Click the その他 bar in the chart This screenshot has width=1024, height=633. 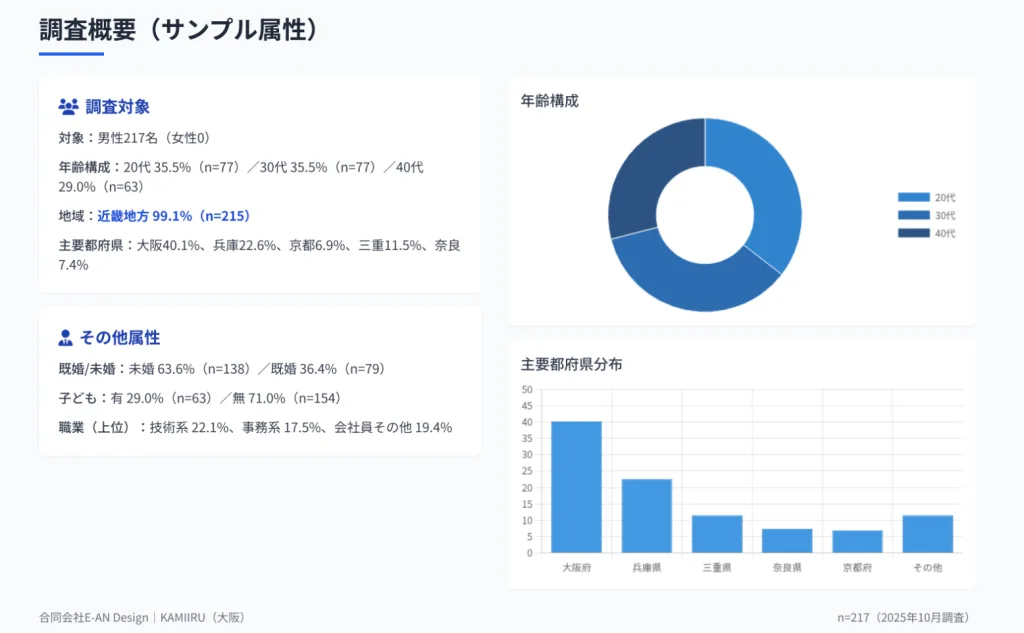point(927,534)
